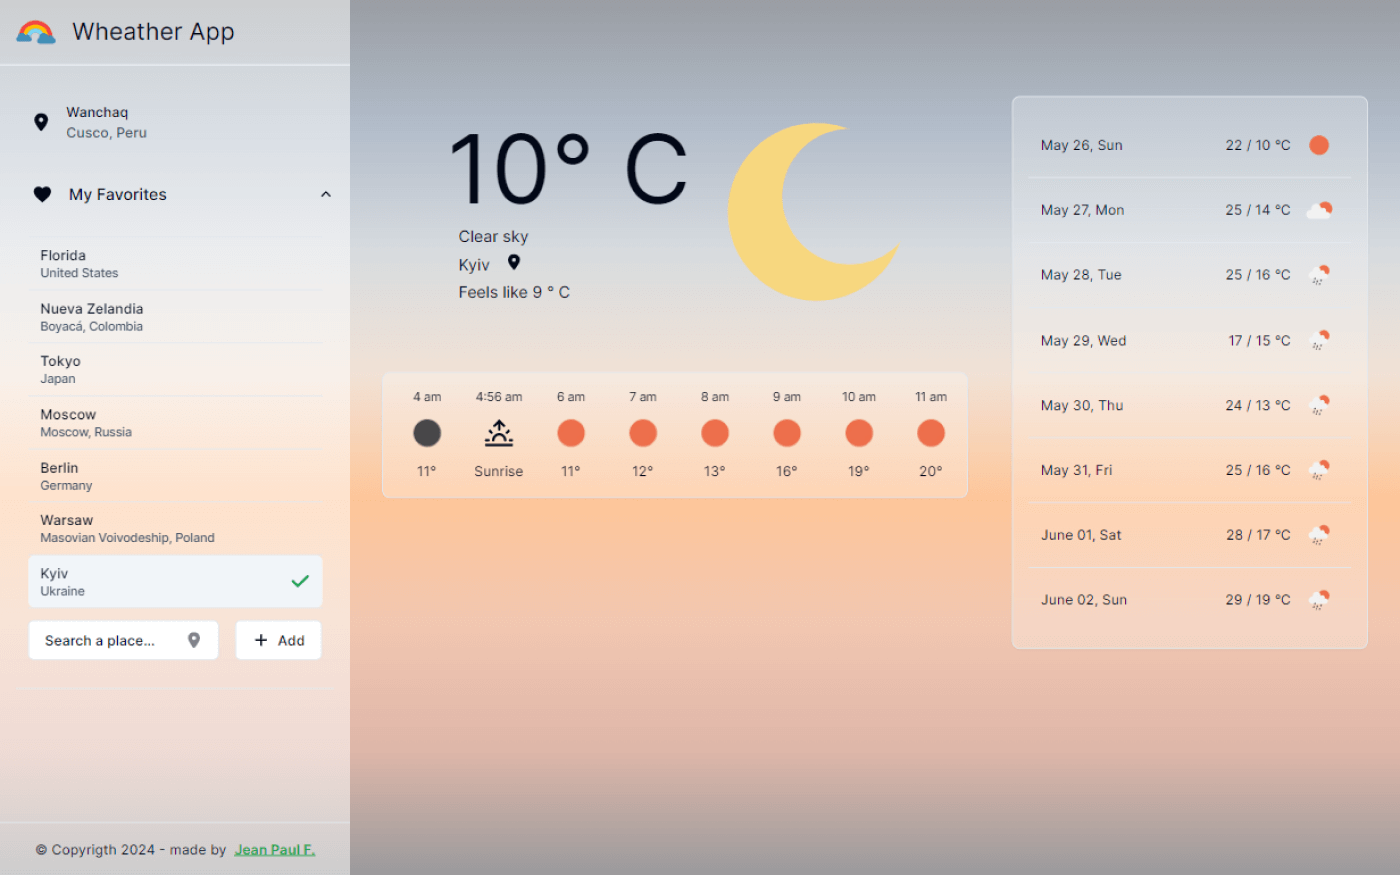Click the location pin next to Kyiv temperature
Viewport: 1400px width, 875px height.
tap(513, 262)
